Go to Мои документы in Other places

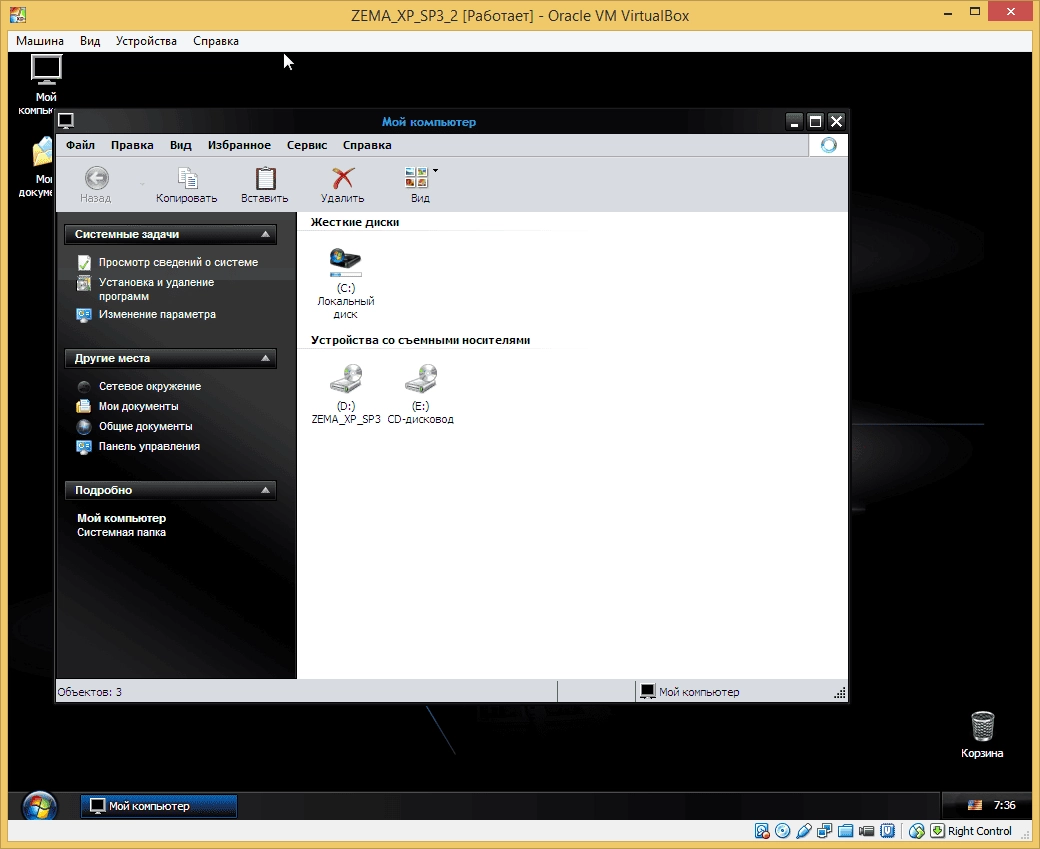click(139, 406)
